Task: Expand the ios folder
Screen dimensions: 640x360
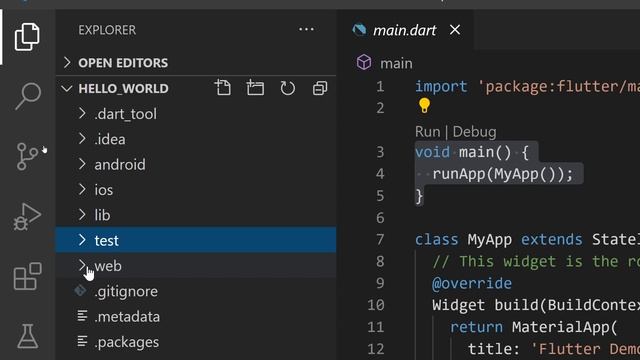Action: click(x=196, y=190)
